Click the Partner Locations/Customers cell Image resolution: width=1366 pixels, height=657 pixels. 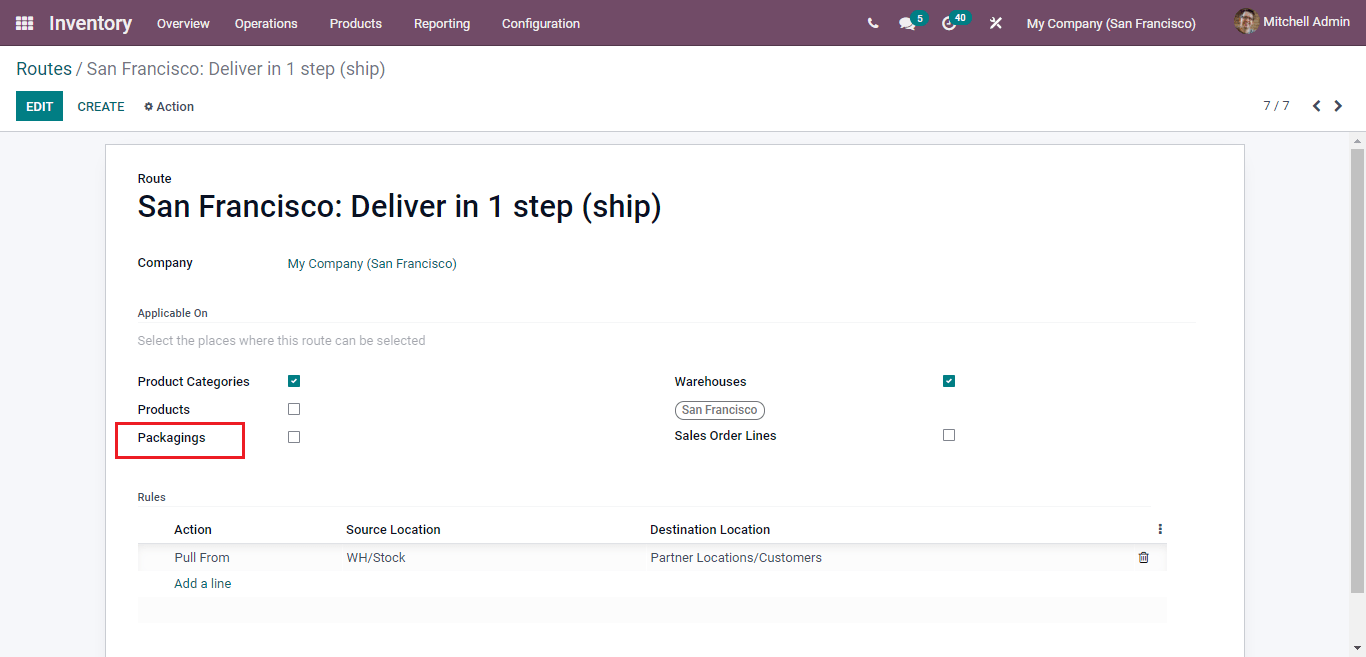(736, 558)
